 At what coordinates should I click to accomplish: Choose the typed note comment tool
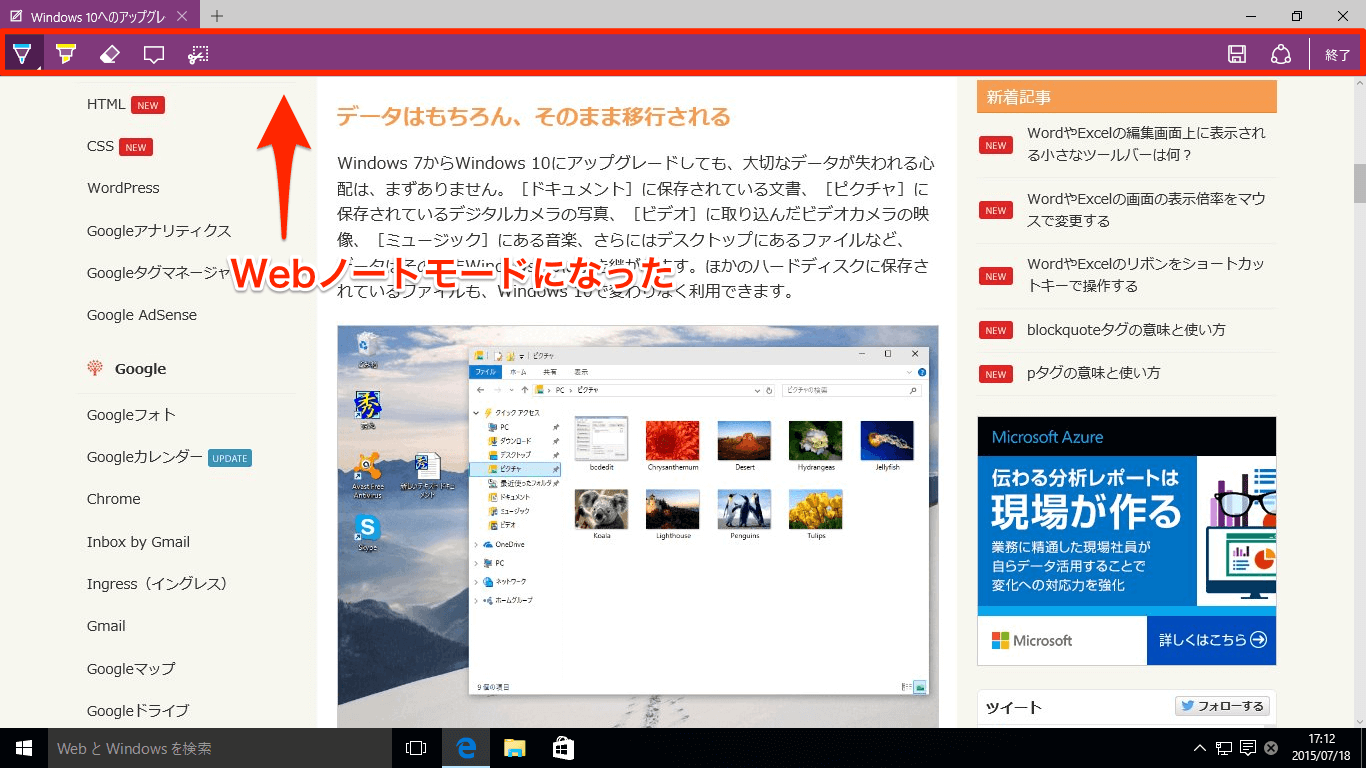[x=154, y=53]
